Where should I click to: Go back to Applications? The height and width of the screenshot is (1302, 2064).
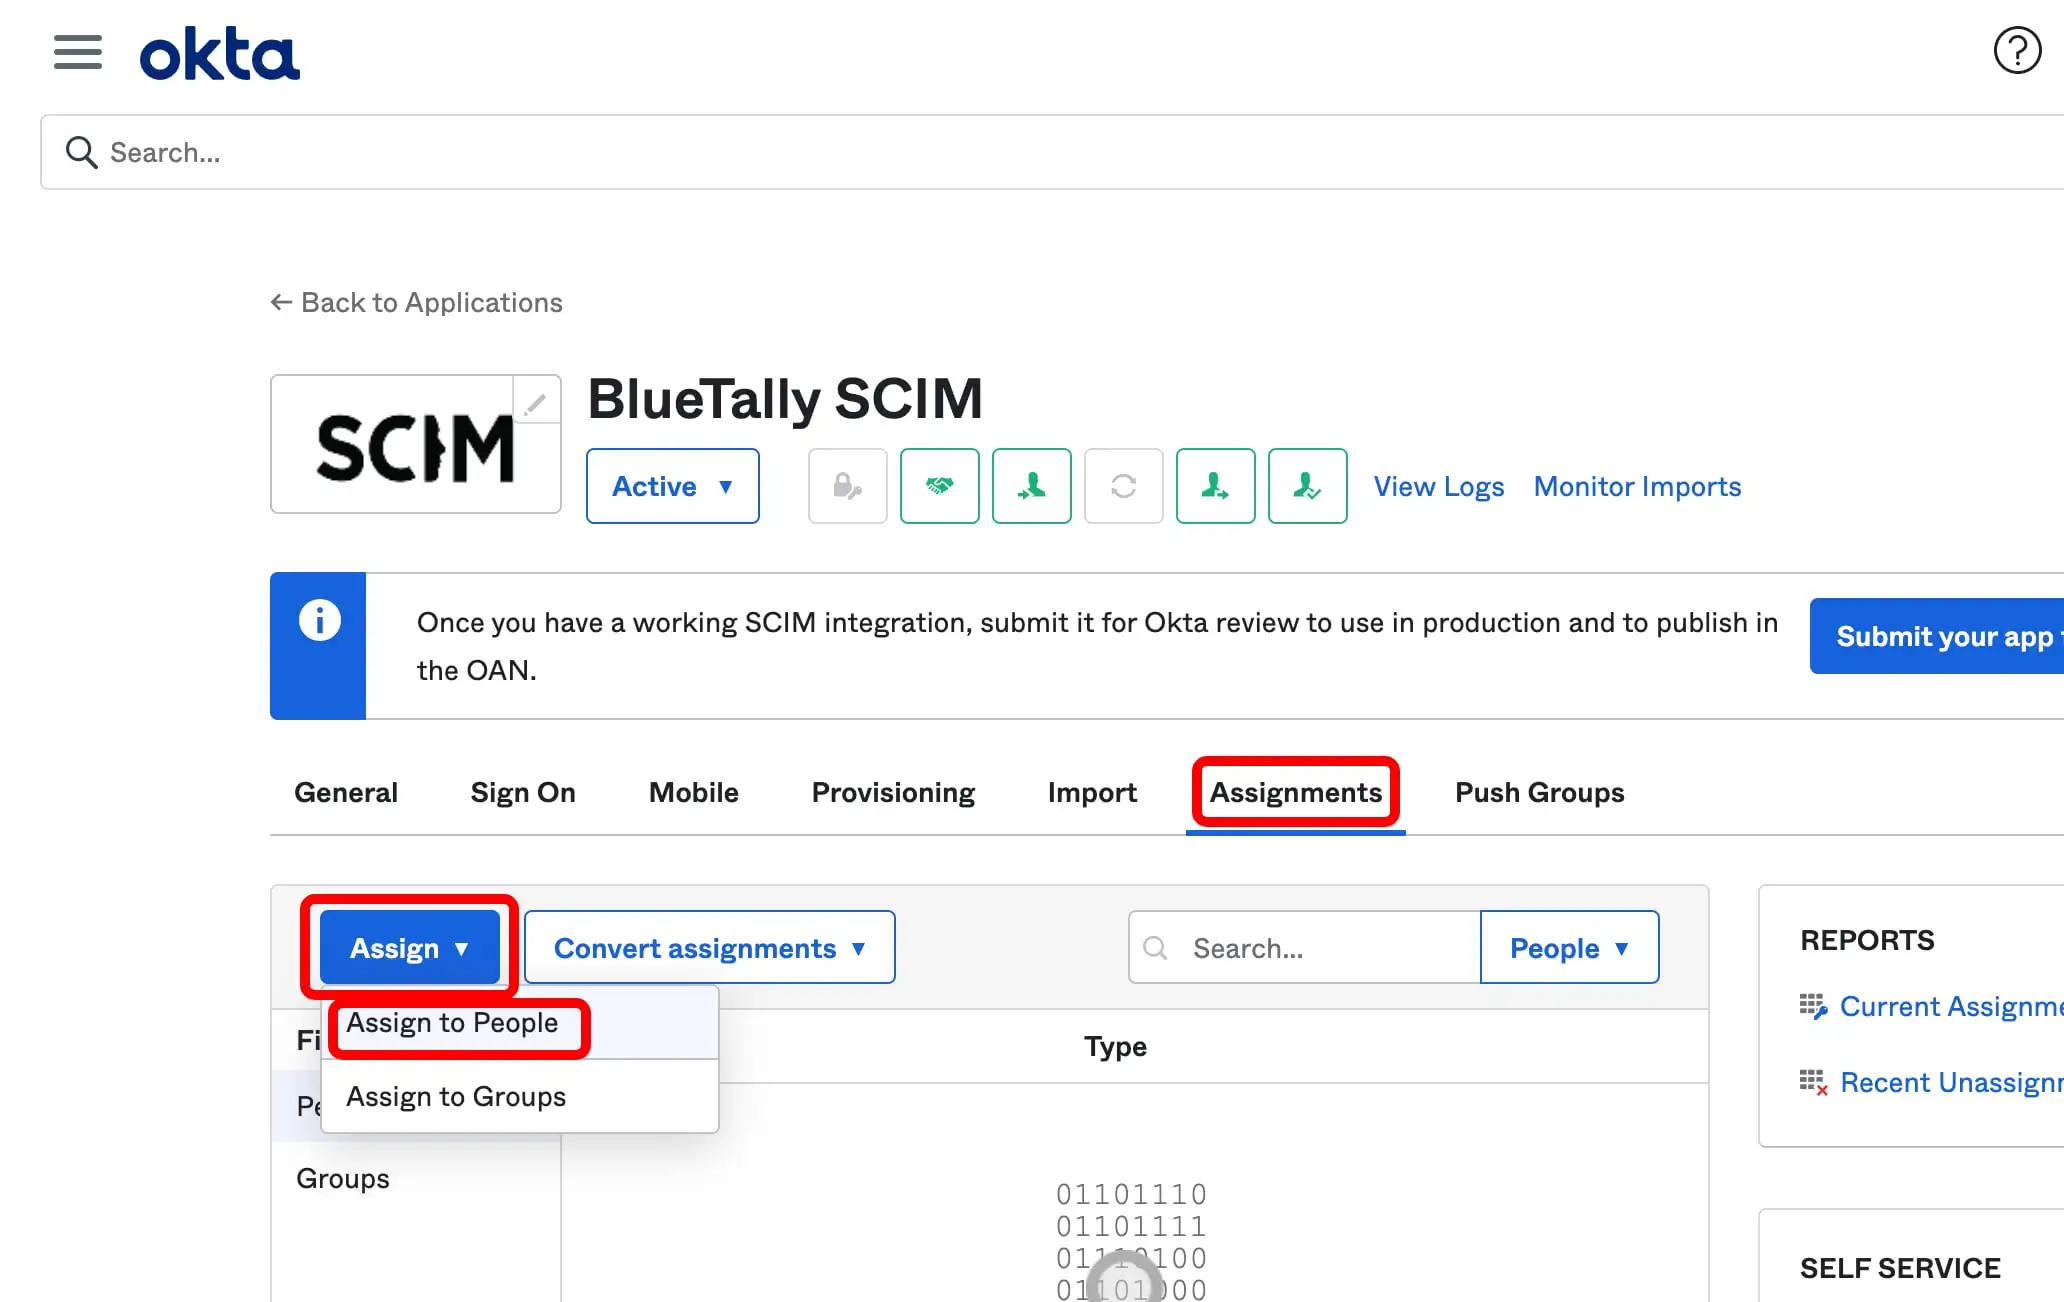click(417, 302)
